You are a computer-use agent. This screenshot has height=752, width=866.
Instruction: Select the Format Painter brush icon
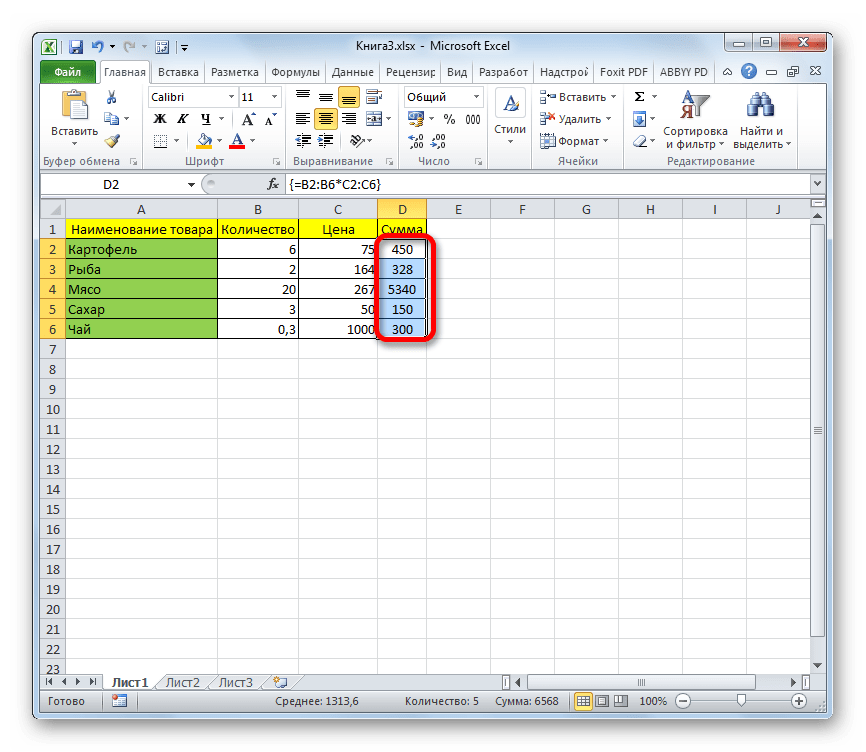coord(111,141)
